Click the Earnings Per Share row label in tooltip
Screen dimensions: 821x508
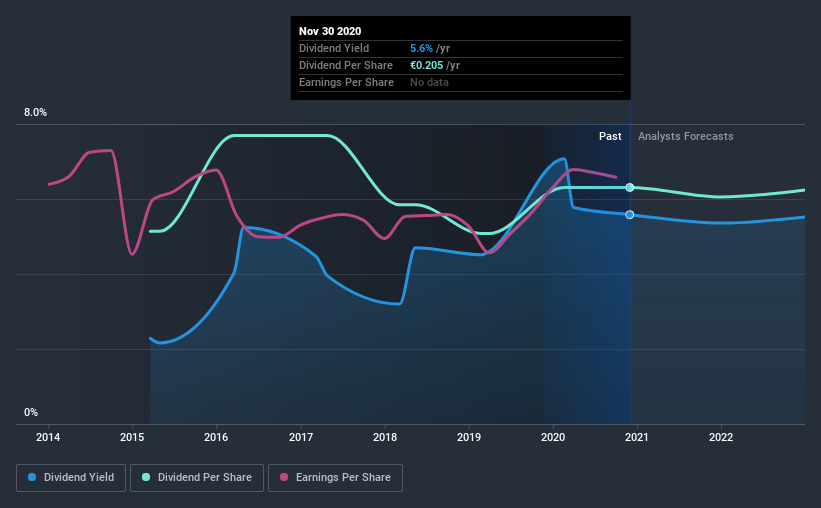pos(346,82)
